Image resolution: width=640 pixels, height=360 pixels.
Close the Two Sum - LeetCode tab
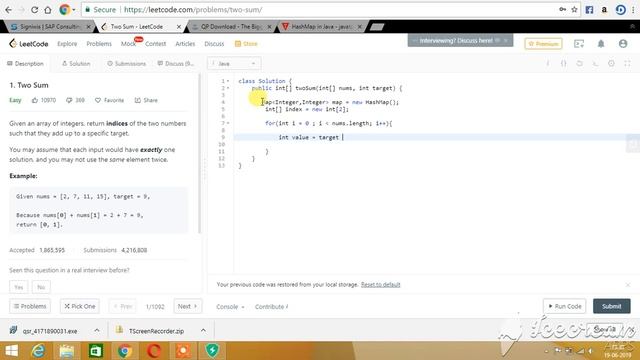[x=179, y=27]
